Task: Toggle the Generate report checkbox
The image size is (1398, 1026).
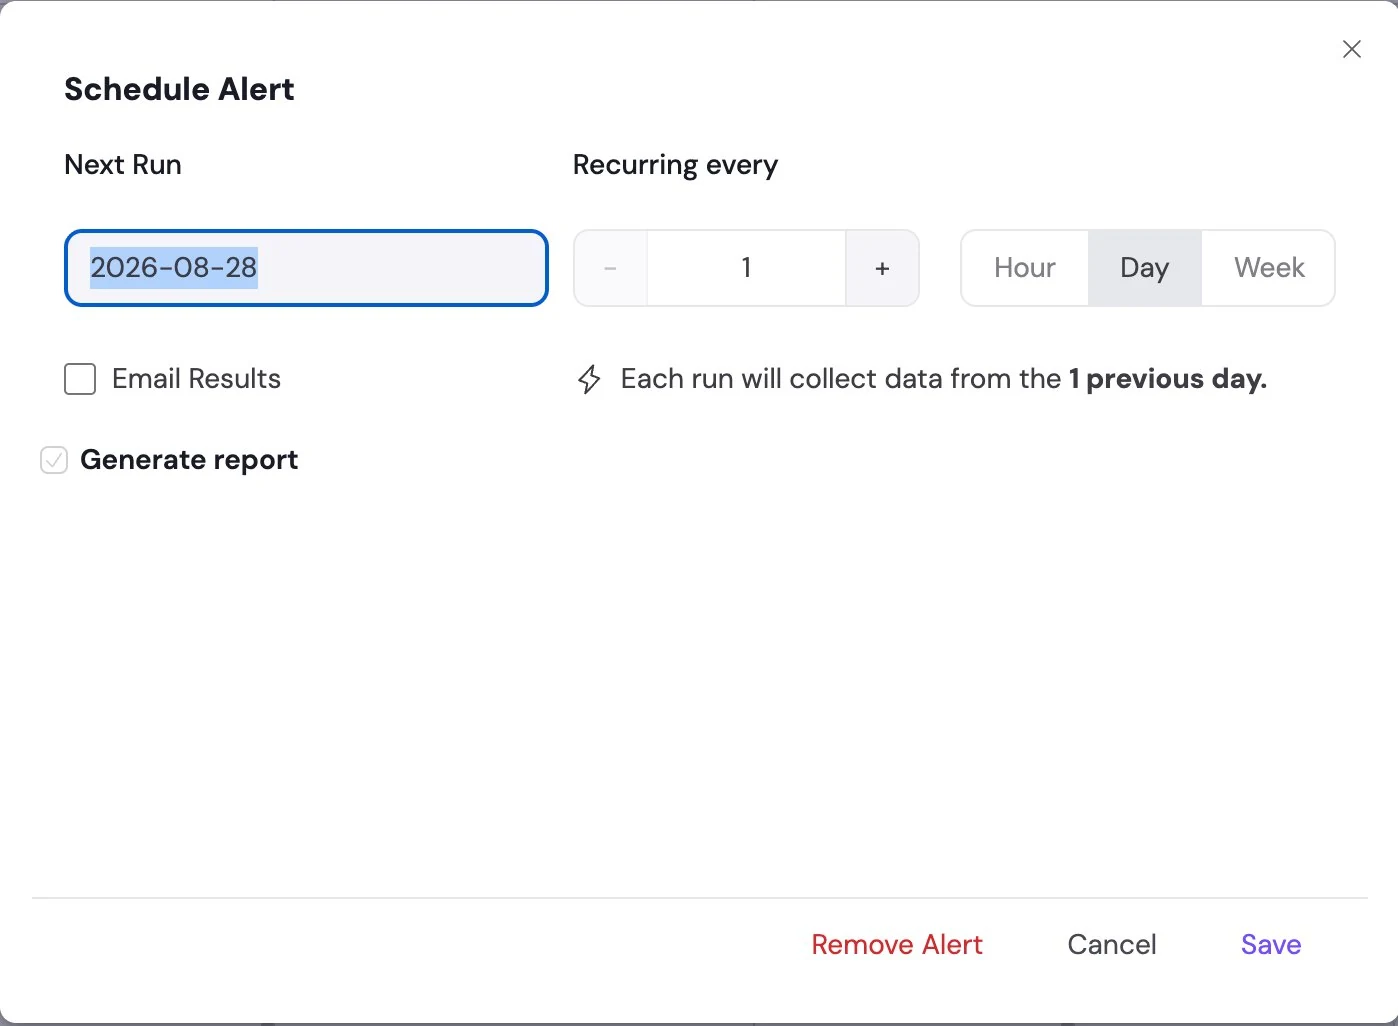Action: tap(54, 460)
